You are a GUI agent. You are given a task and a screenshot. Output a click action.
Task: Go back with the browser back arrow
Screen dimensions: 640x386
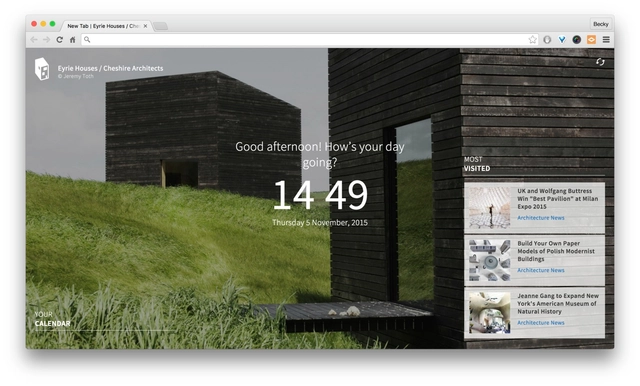tap(34, 40)
